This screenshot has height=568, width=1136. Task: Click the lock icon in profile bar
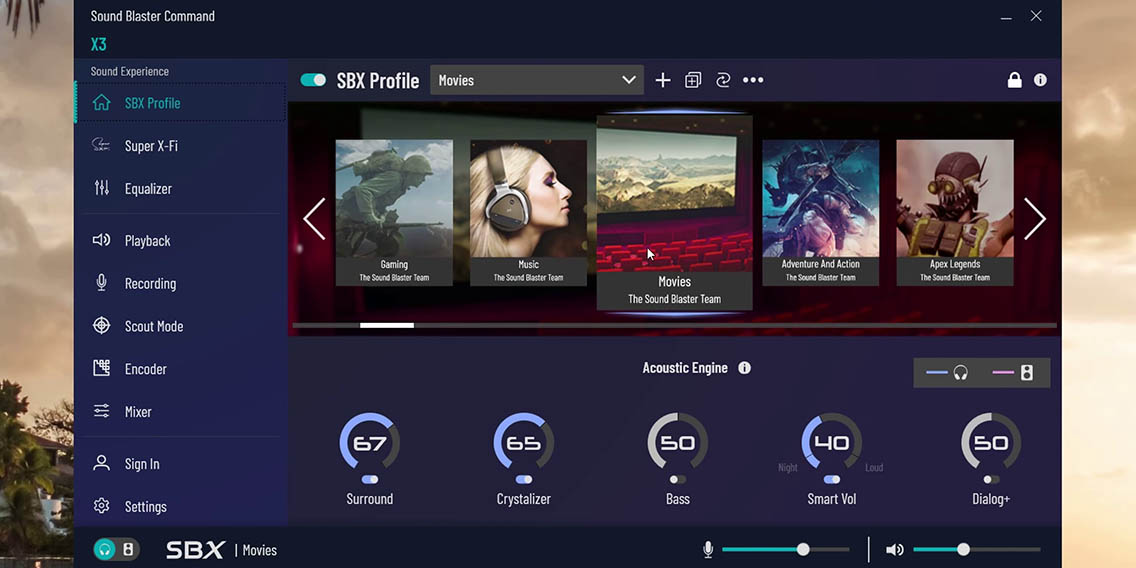click(1015, 80)
